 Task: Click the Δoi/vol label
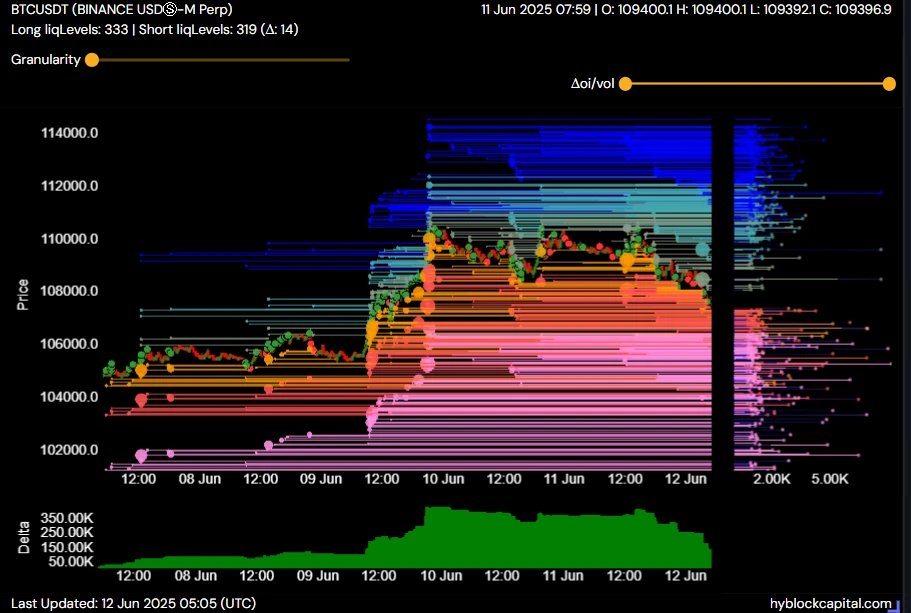pyautogui.click(x=592, y=84)
